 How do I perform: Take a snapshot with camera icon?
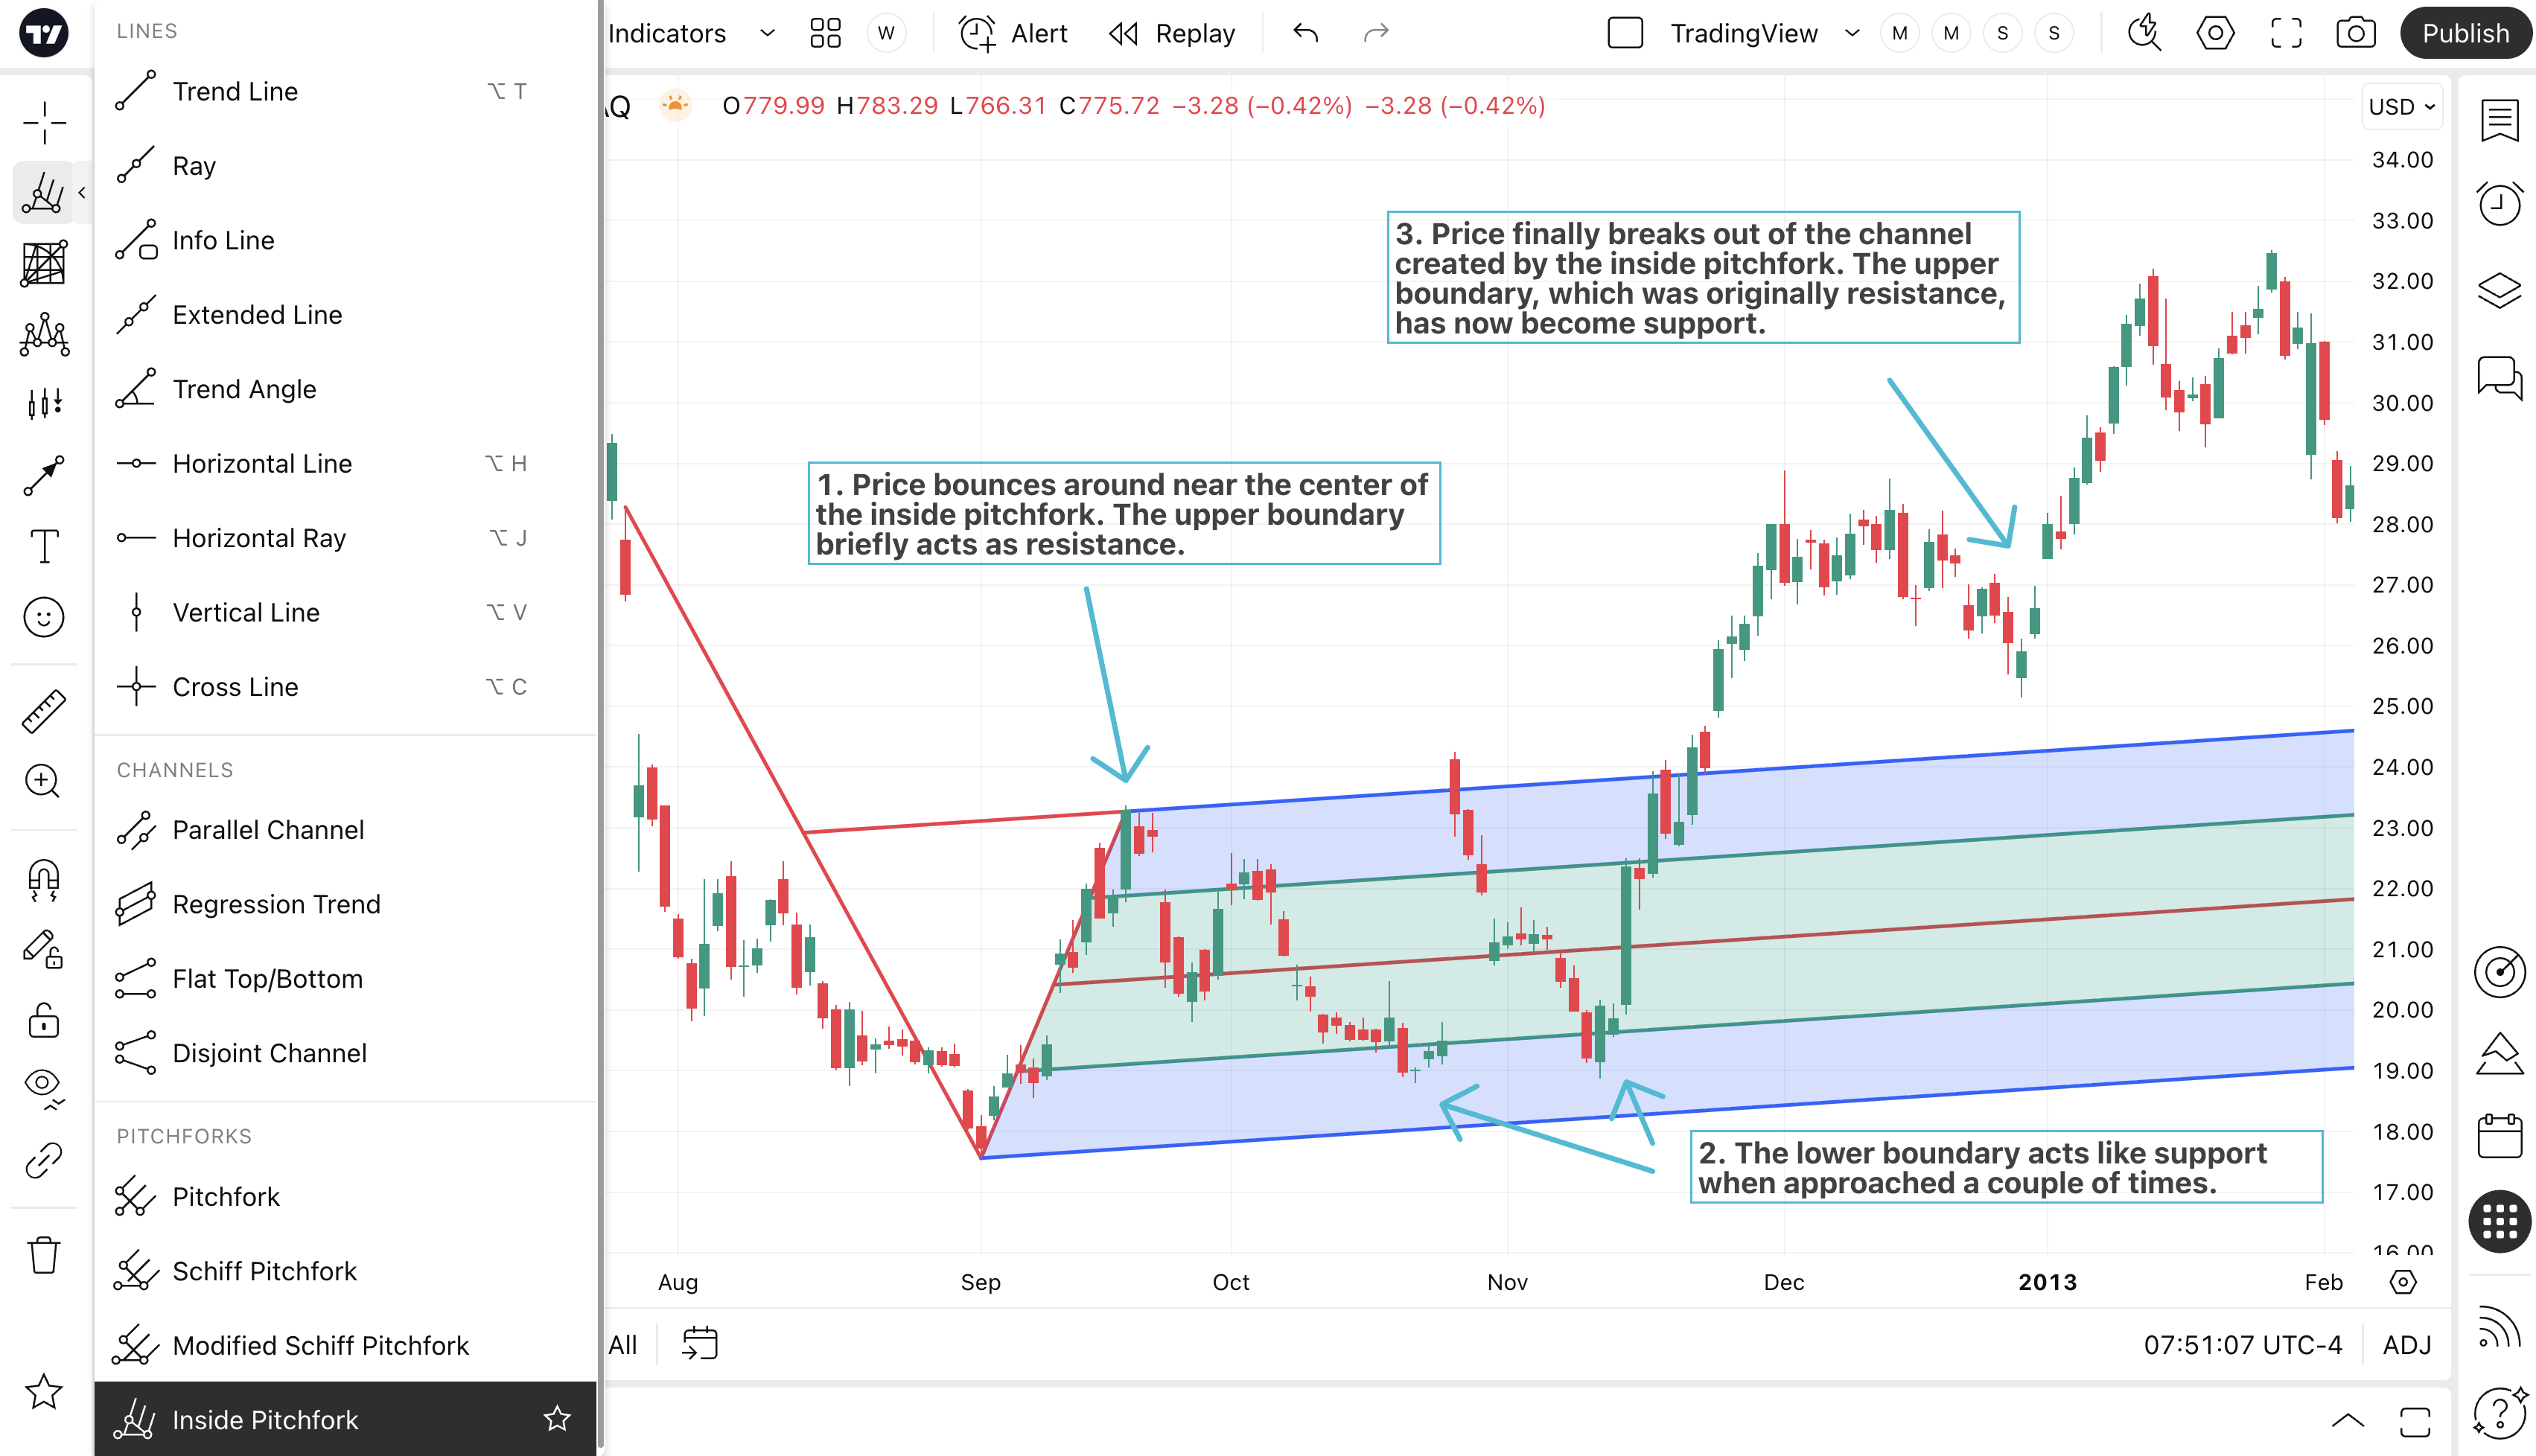(x=2355, y=33)
